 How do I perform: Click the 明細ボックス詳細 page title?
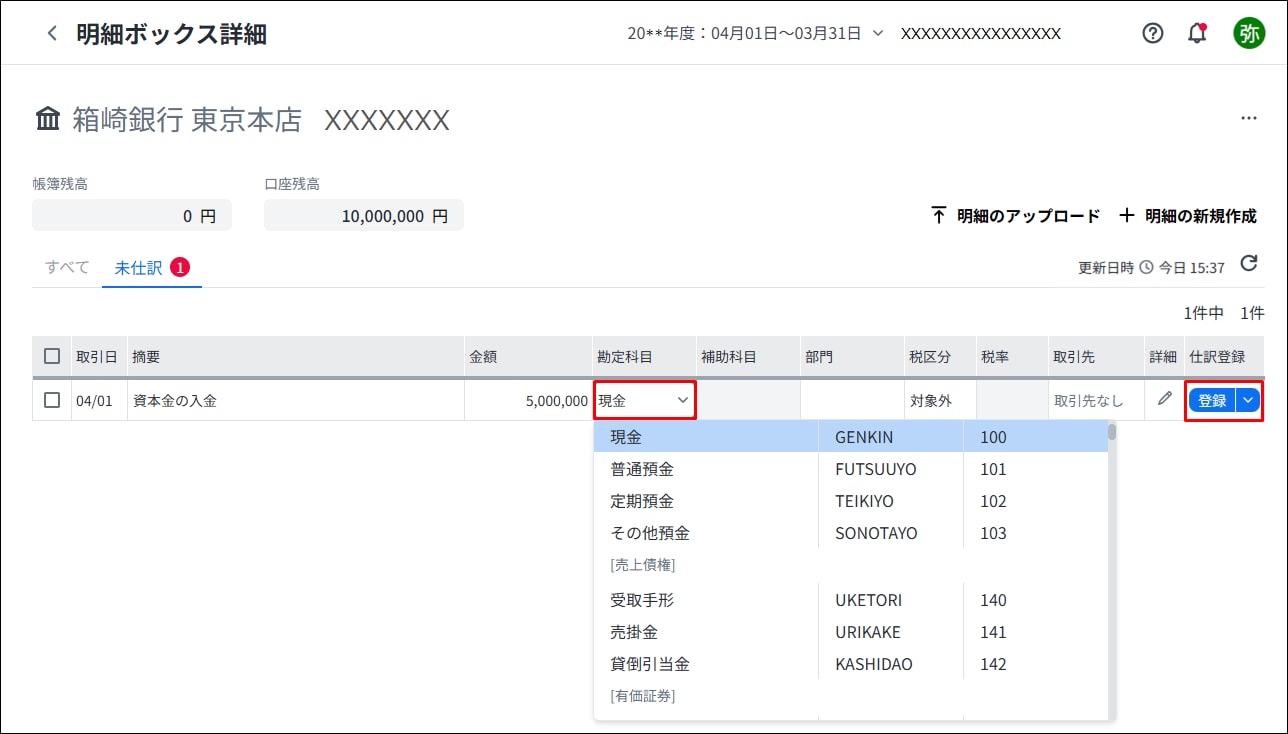point(172,33)
